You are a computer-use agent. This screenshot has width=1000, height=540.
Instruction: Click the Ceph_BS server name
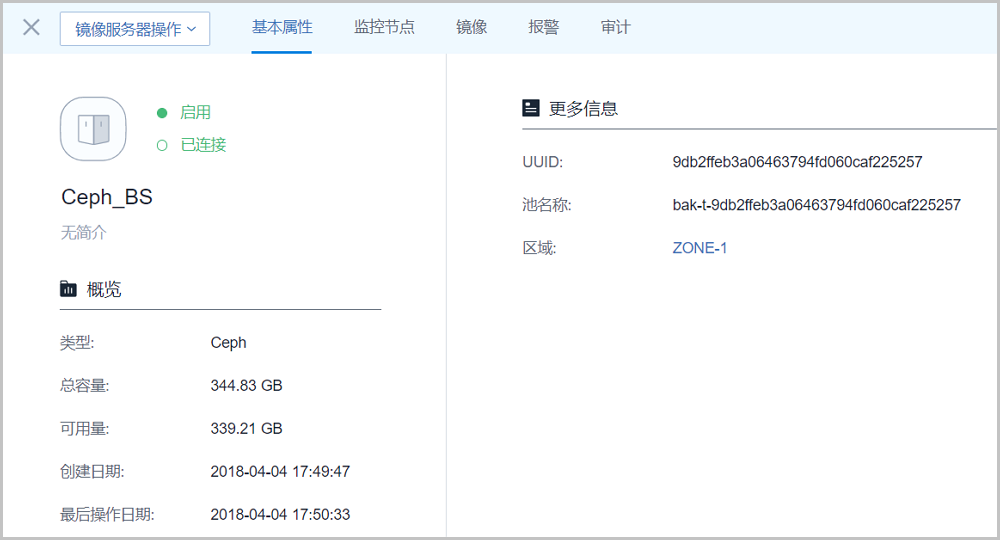(107, 197)
